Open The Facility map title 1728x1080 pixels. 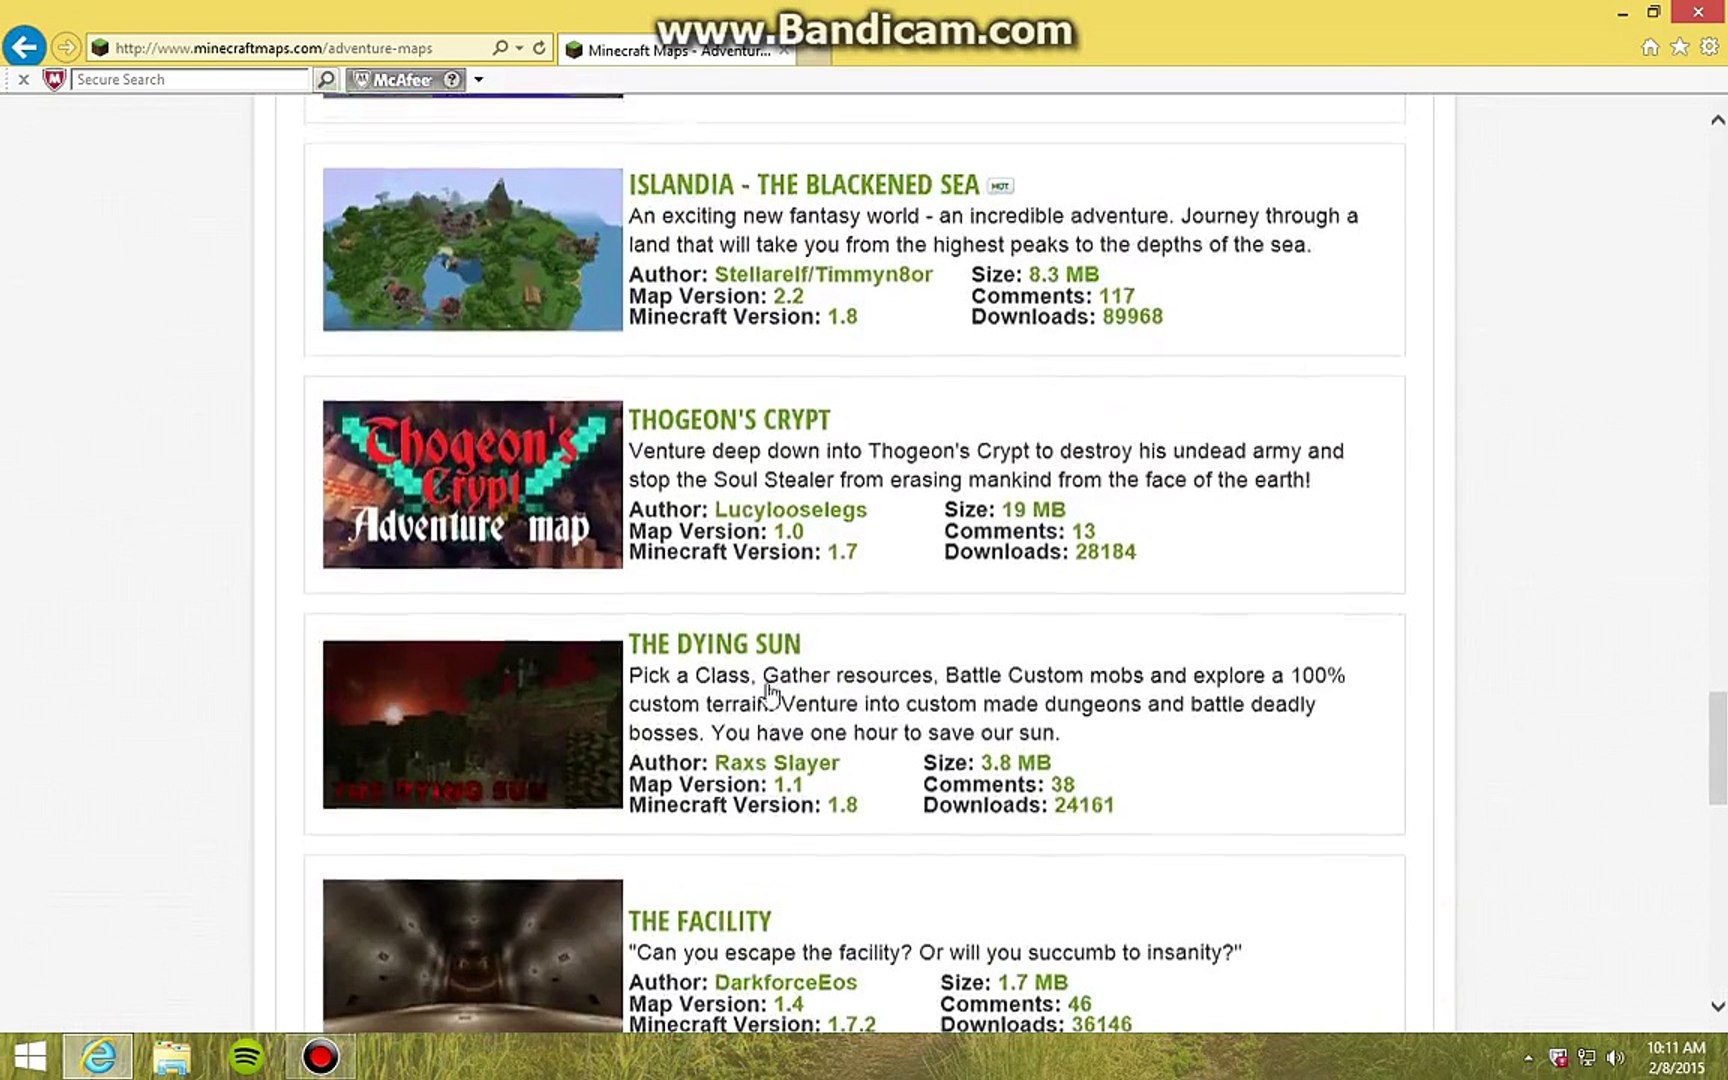coord(700,921)
